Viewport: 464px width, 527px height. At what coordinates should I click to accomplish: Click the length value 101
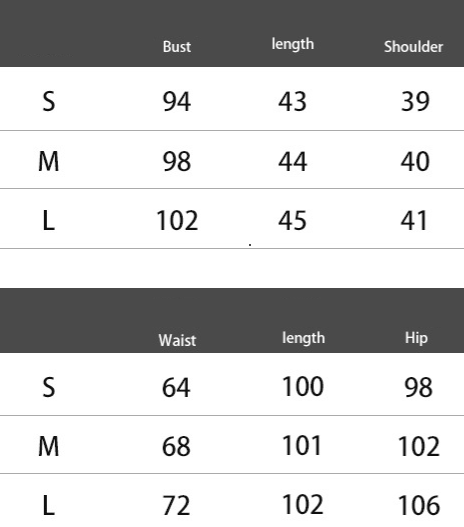302,445
